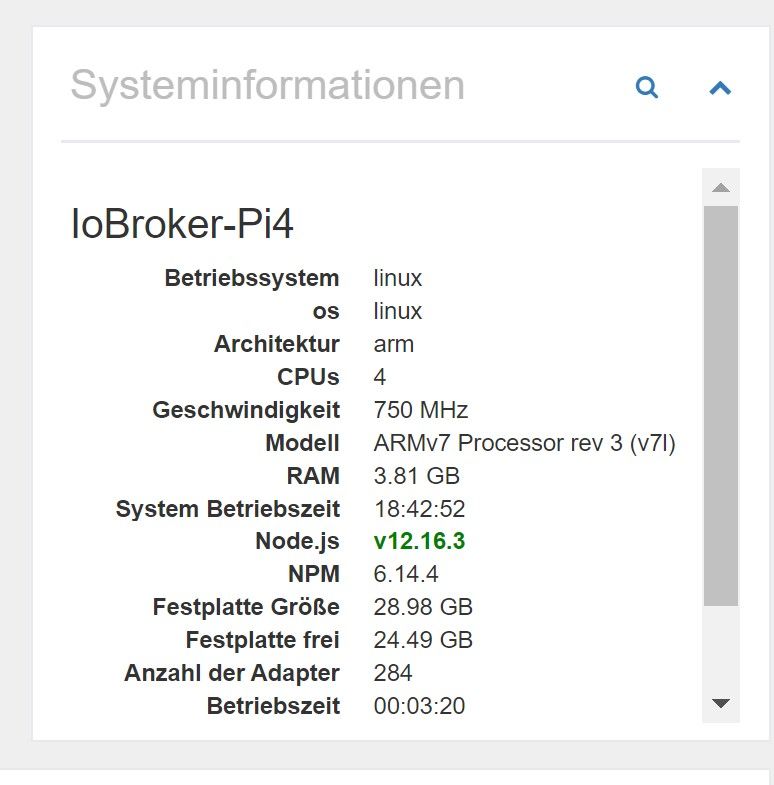
Task: Click the NPM version 6.14.4
Action: [406, 574]
